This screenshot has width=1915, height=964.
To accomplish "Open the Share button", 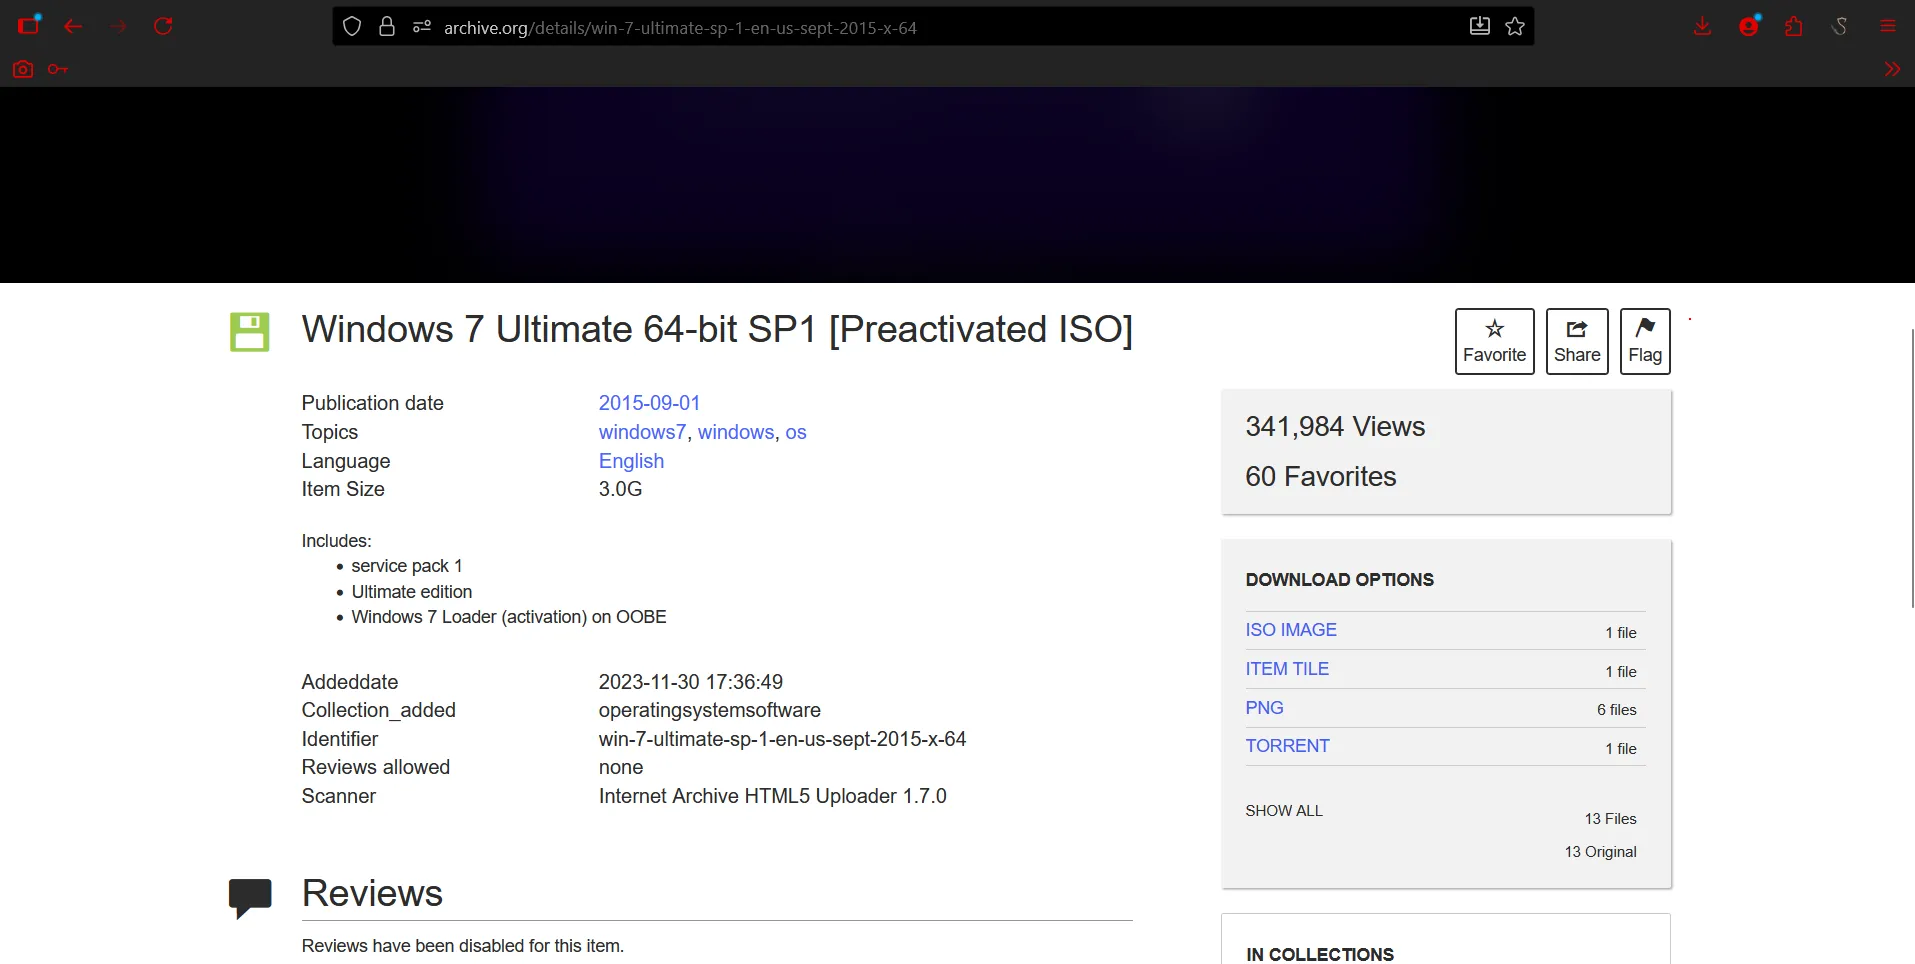I will (x=1577, y=341).
